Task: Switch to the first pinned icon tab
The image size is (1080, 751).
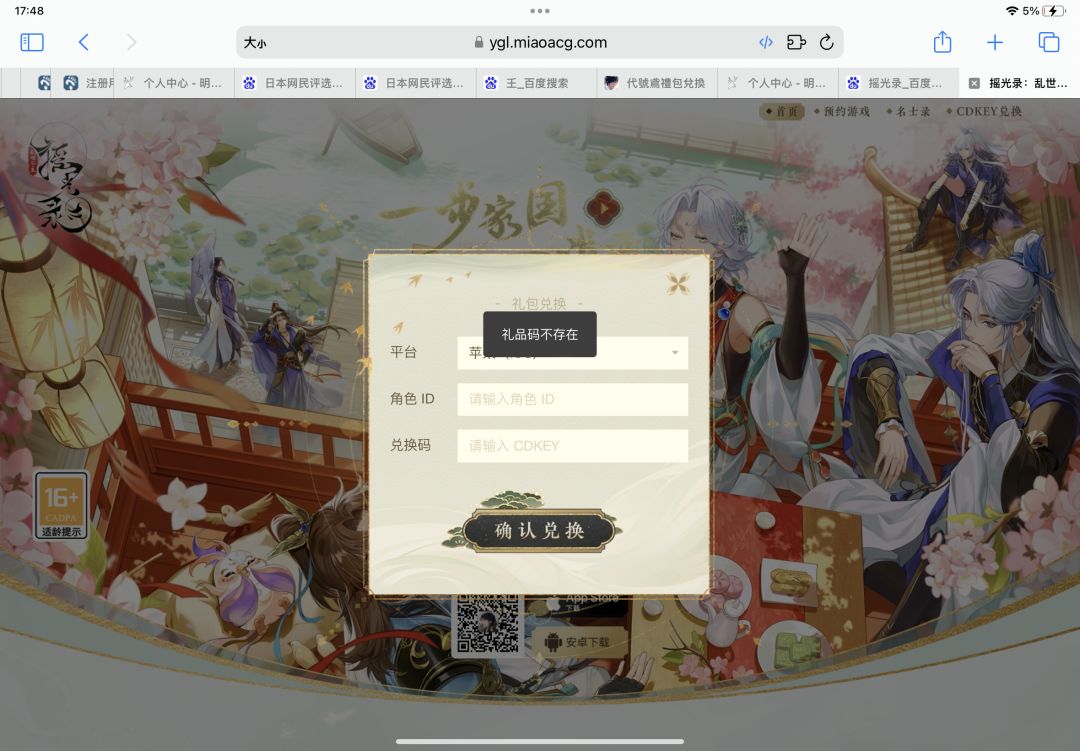Action: 44,83
